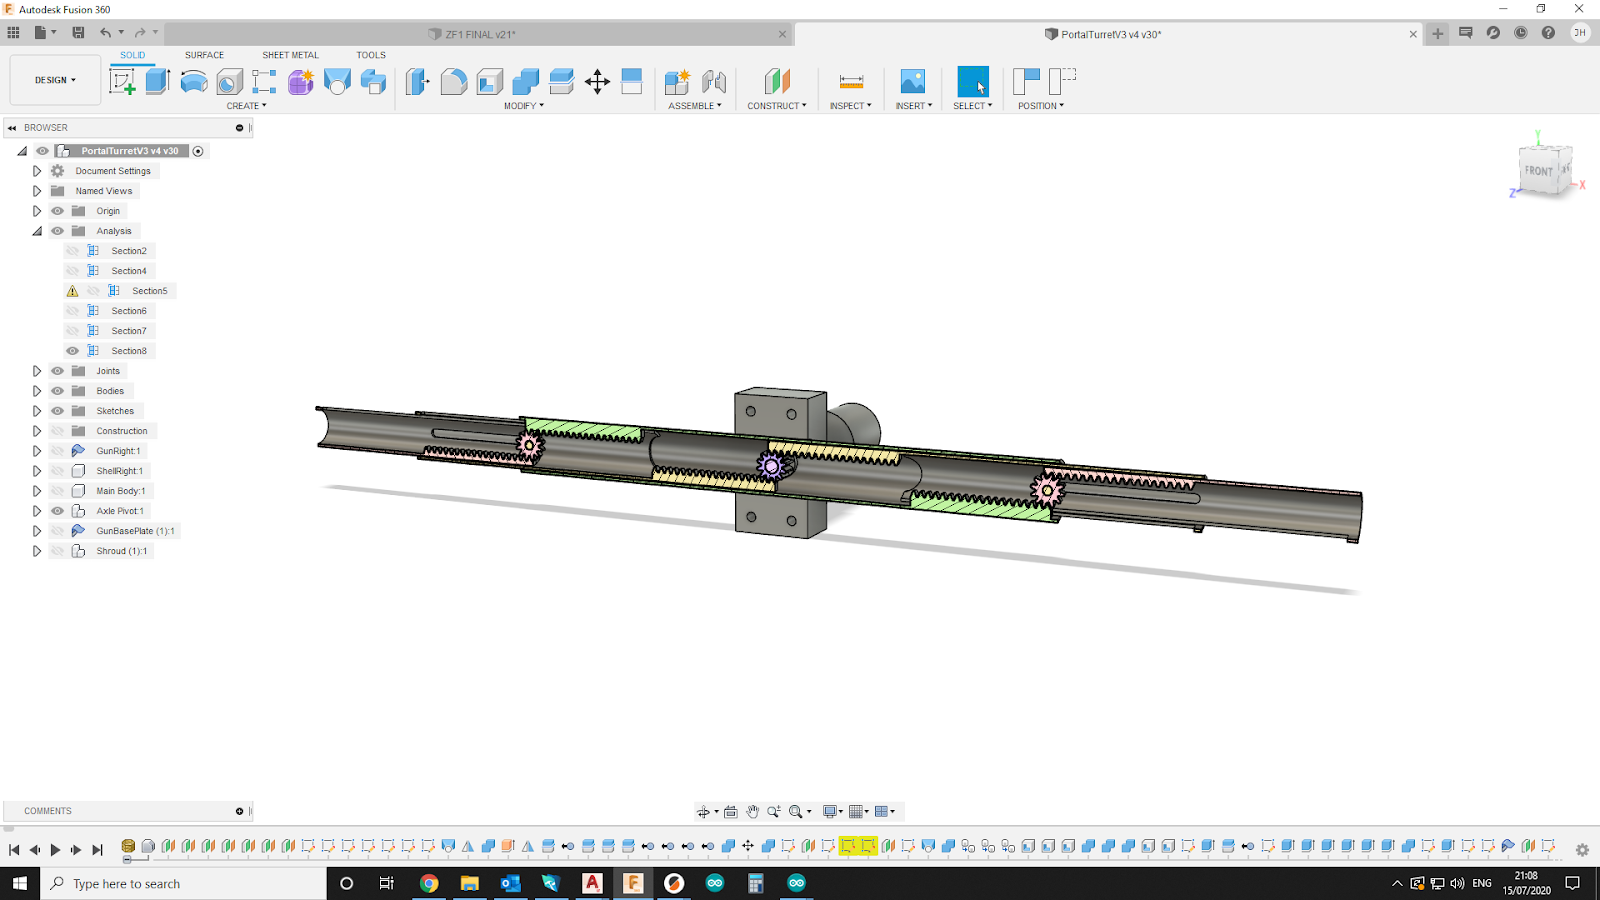
Task: Click the FRONT face of the ViewCube
Action: pos(1539,171)
